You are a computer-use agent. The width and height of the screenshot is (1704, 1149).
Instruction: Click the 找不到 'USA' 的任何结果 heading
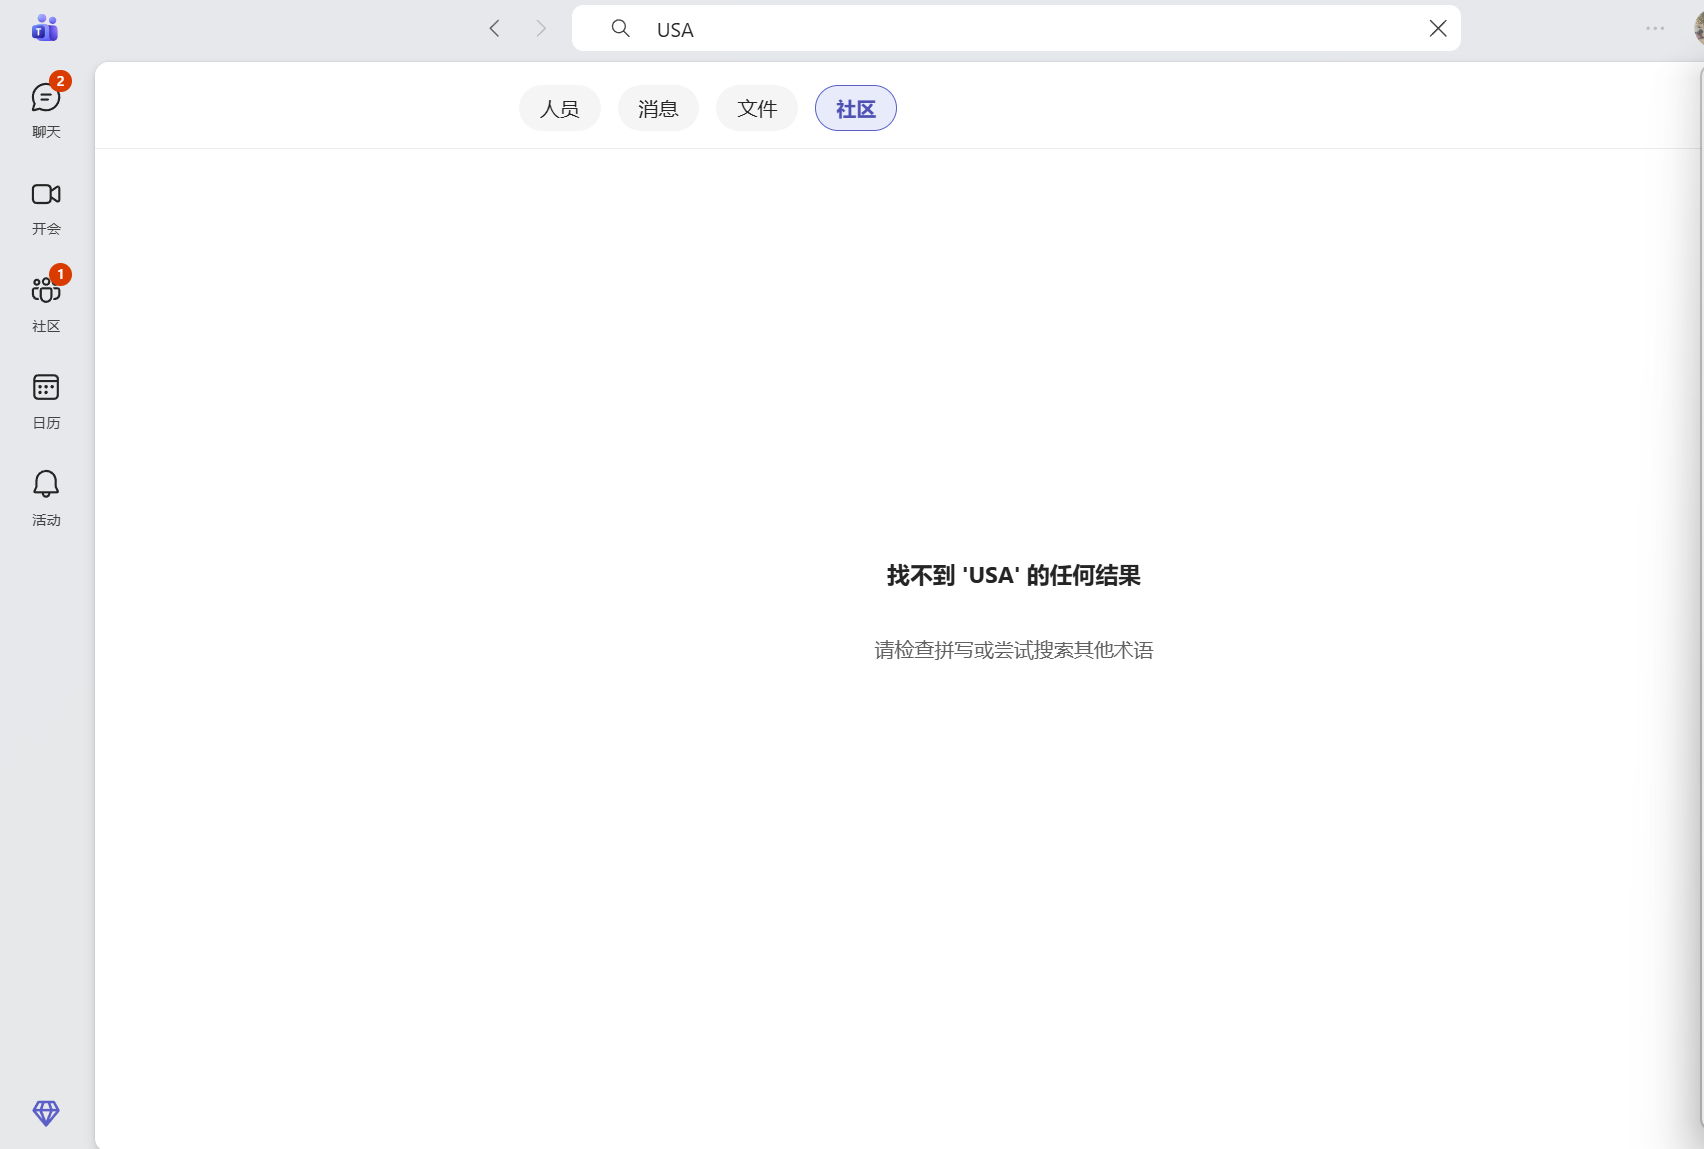coord(1014,576)
